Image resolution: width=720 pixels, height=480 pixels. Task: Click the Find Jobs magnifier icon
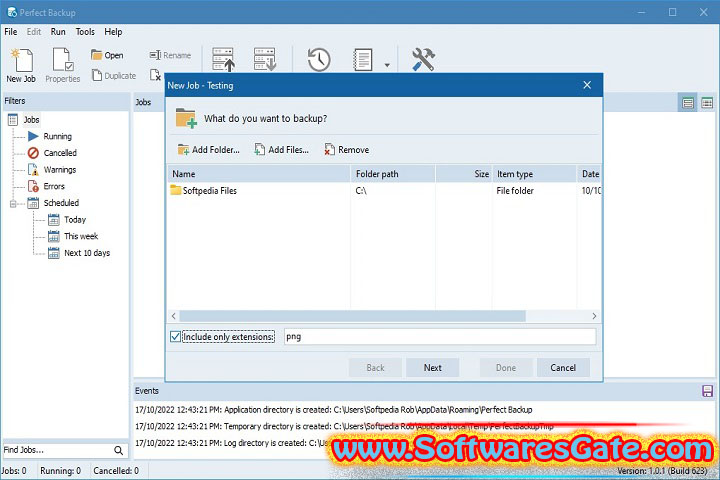point(118,451)
